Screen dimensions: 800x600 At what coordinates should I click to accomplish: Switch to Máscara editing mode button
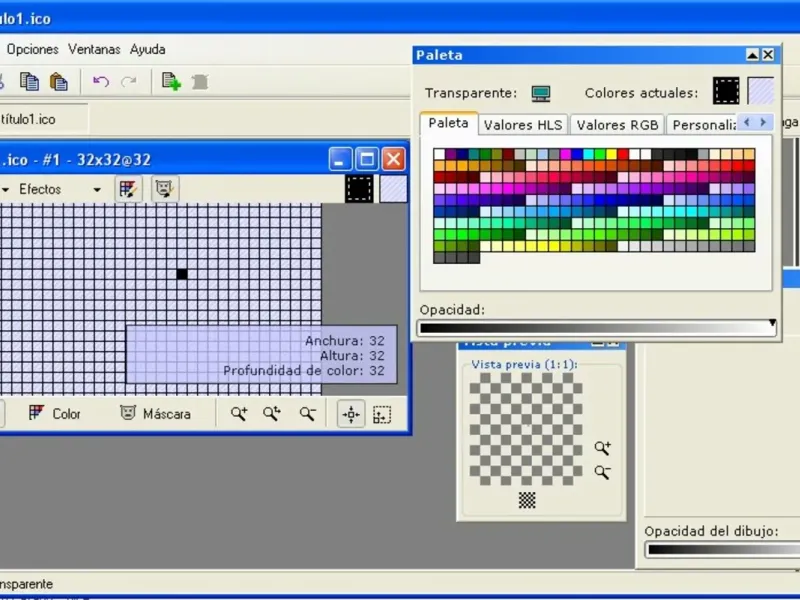click(155, 414)
